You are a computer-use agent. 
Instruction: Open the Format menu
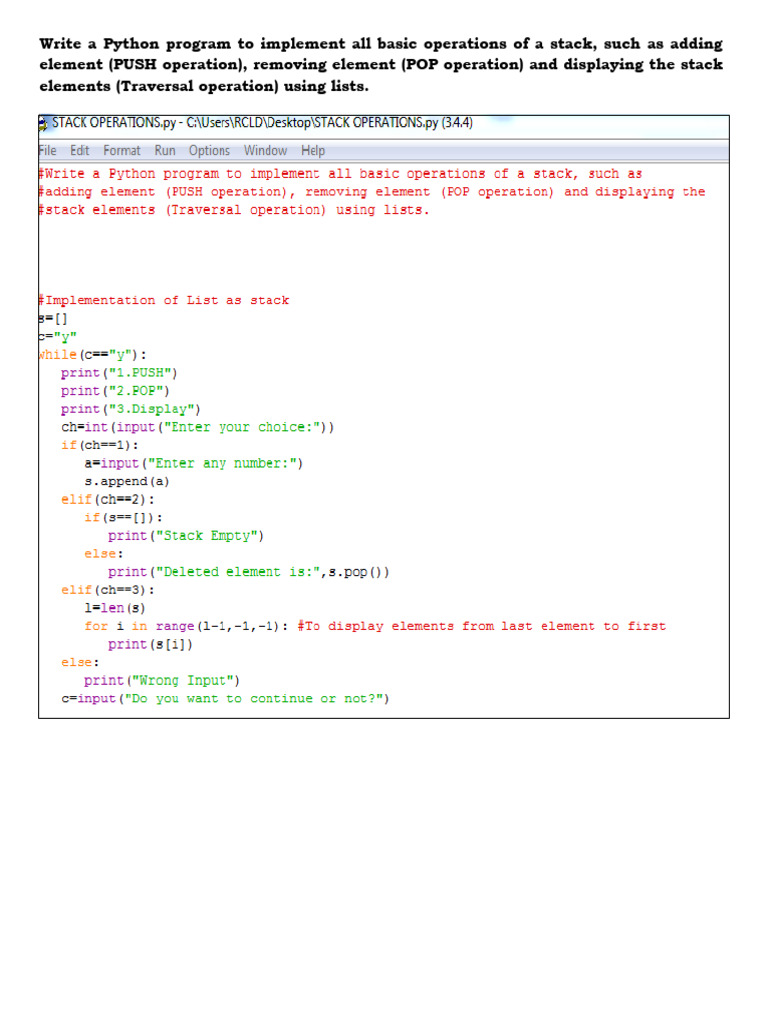(121, 151)
